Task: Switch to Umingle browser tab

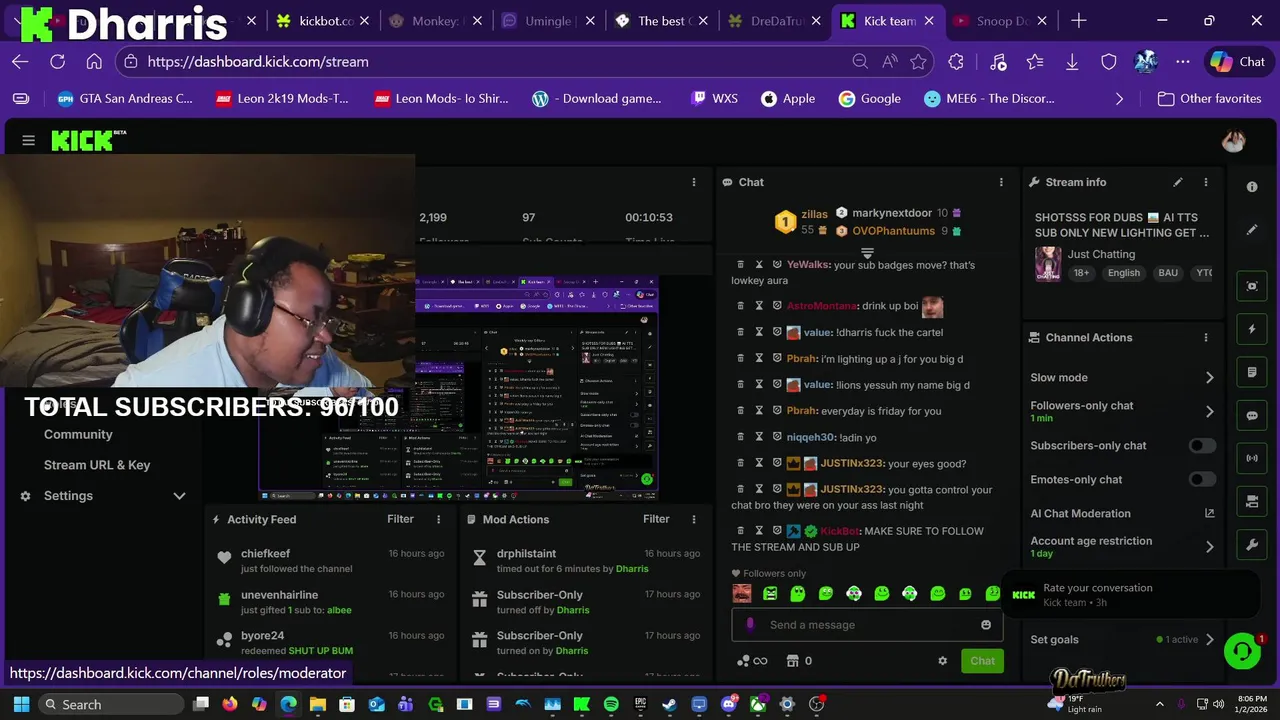Action: click(548, 21)
